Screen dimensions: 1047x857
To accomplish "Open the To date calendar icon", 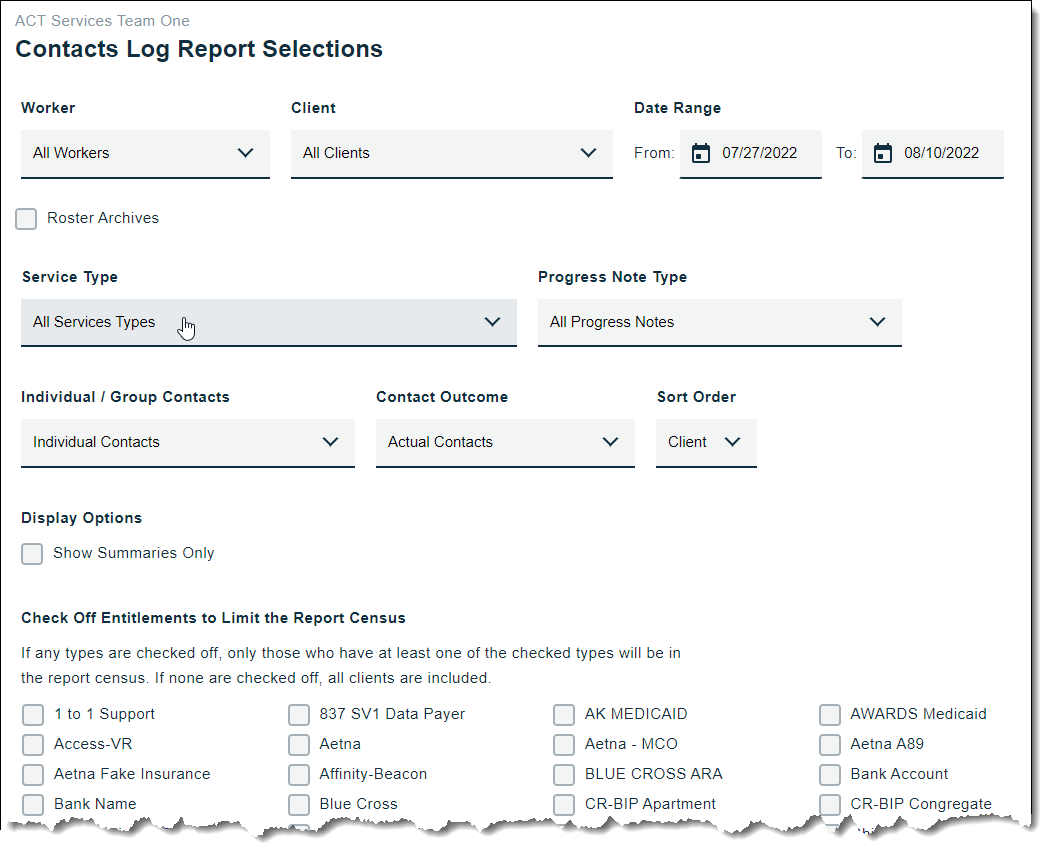I will [882, 153].
